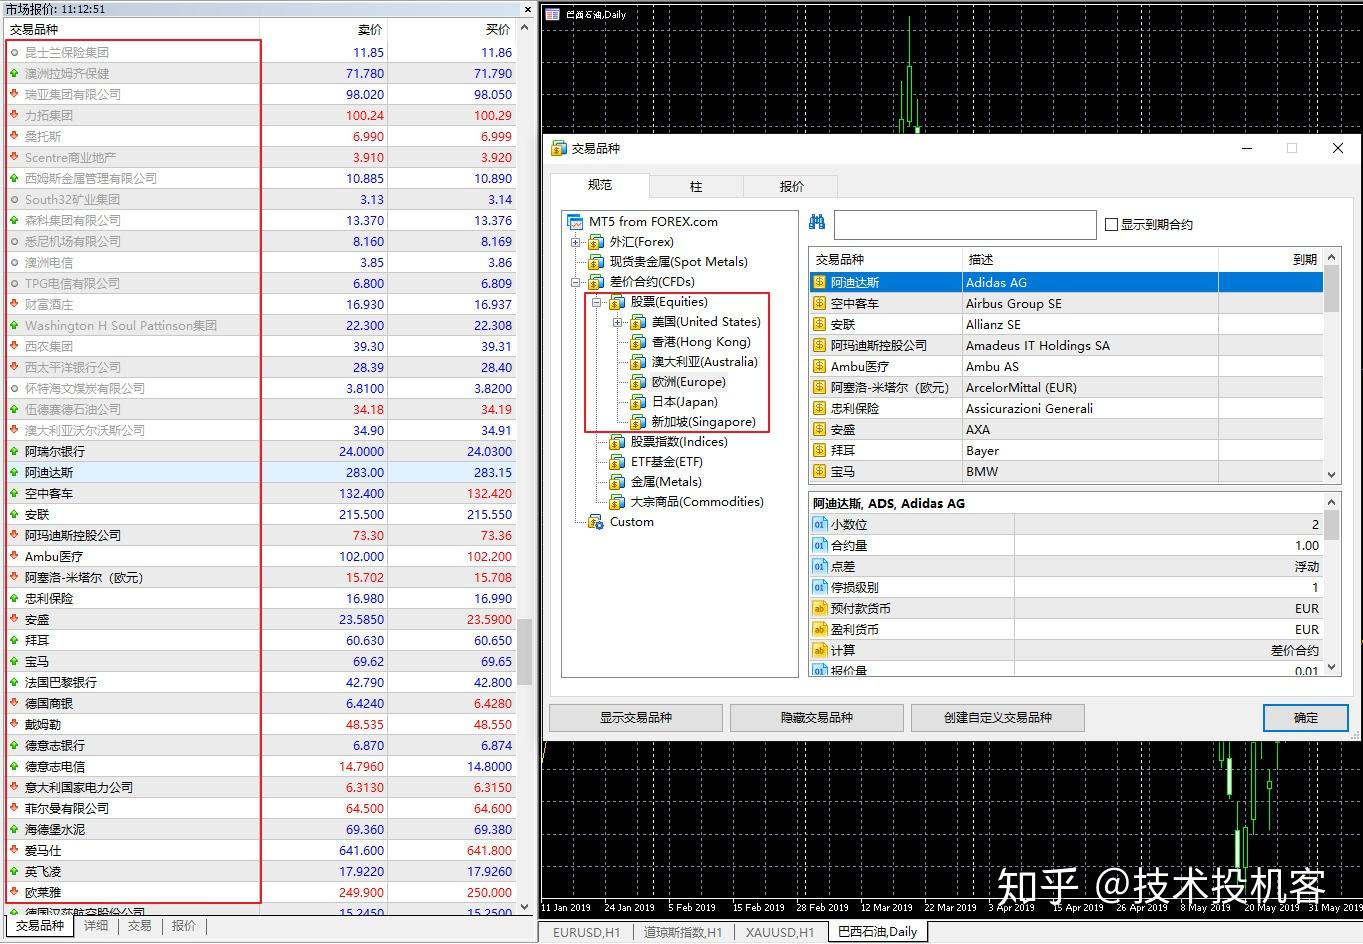1363x944 pixels.
Task: Click the Custom symbols group icon
Action: 594,521
